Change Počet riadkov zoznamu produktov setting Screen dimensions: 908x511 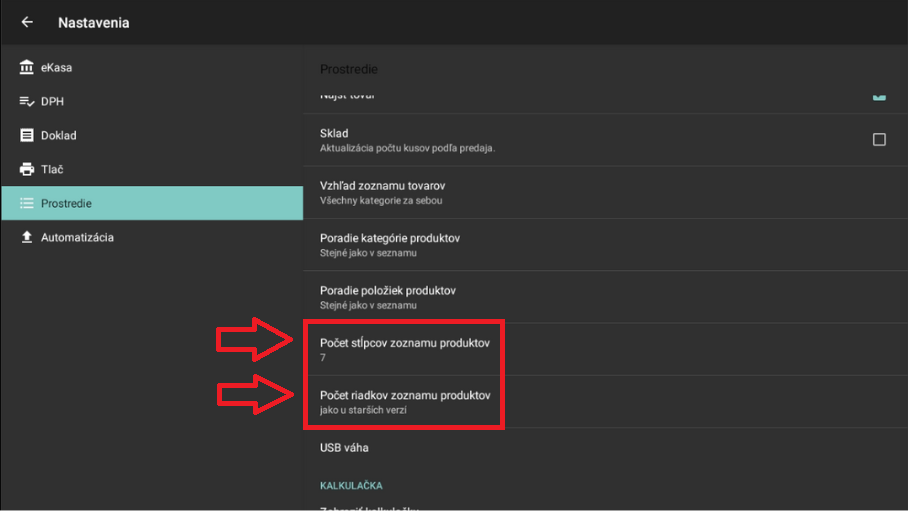coord(404,402)
